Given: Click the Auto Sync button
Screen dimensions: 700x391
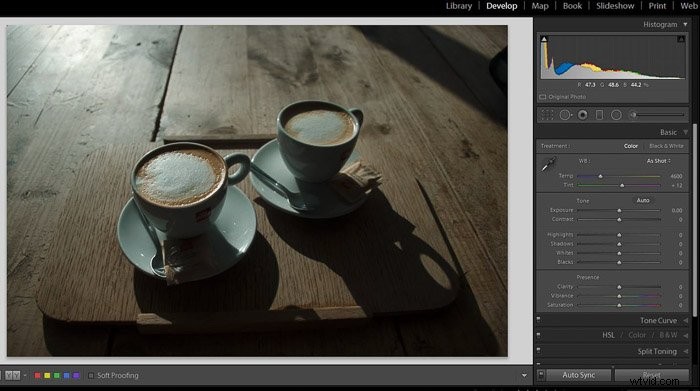Looking at the screenshot, I should tap(579, 375).
